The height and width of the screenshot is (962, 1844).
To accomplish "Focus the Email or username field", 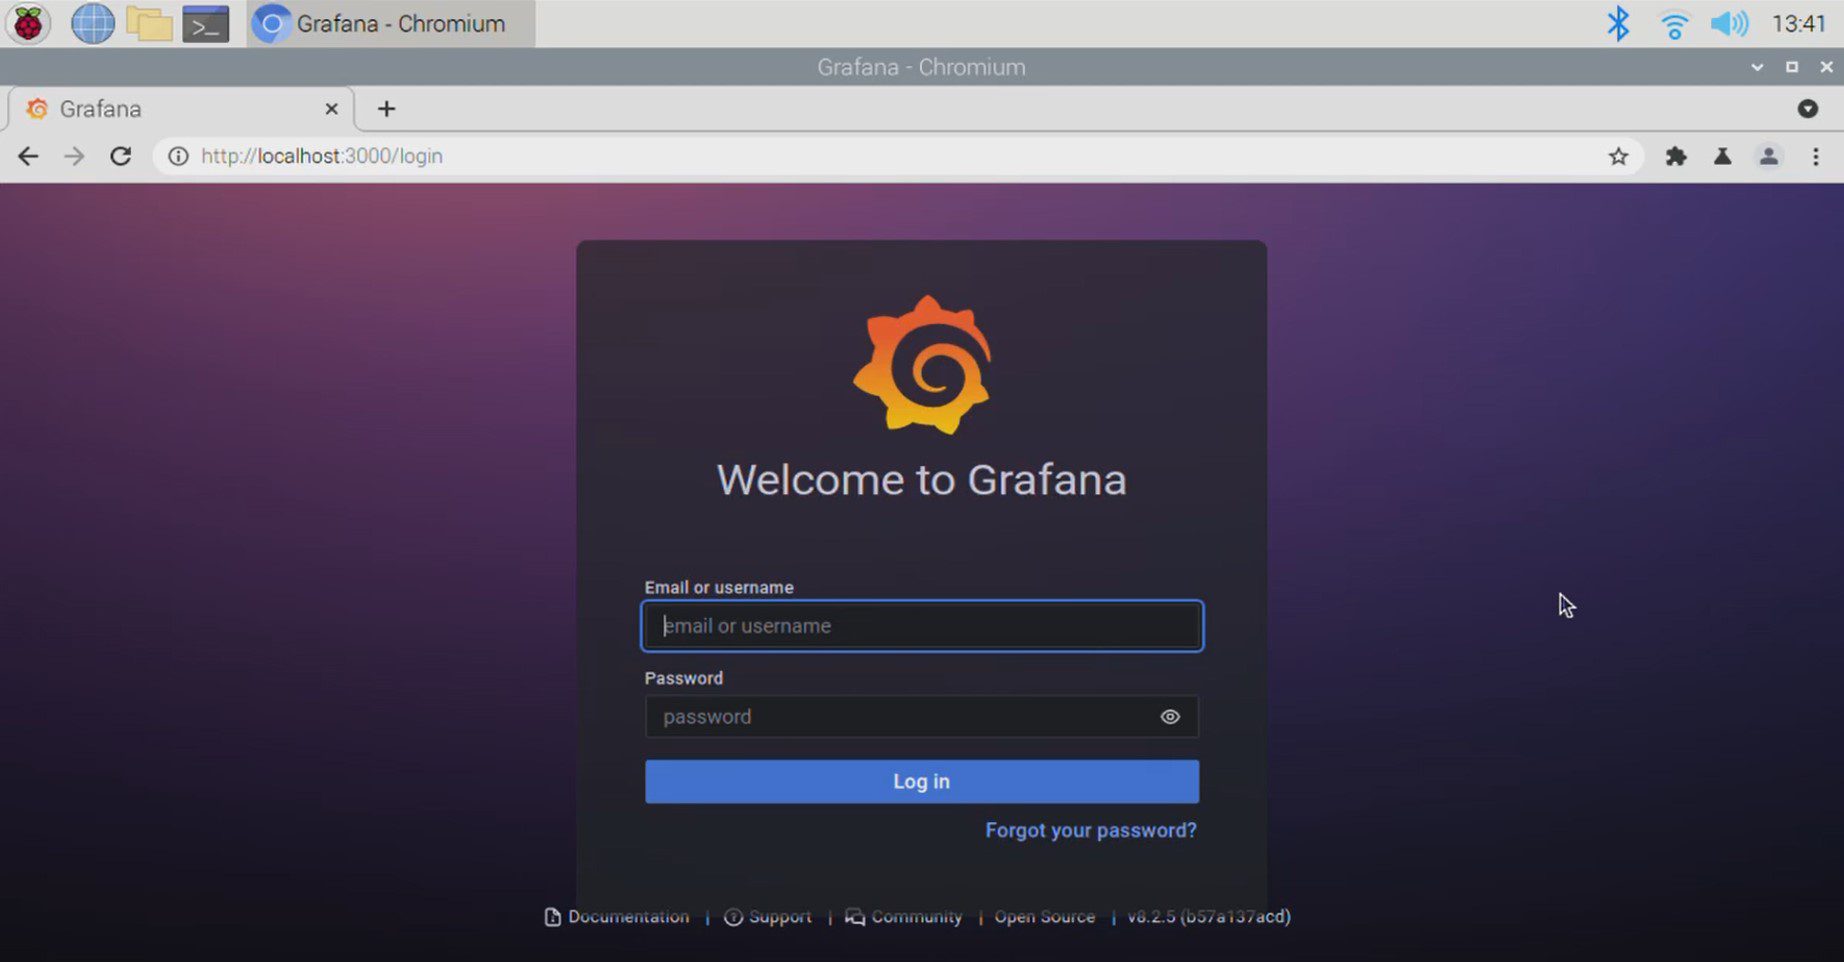I will tap(921, 626).
